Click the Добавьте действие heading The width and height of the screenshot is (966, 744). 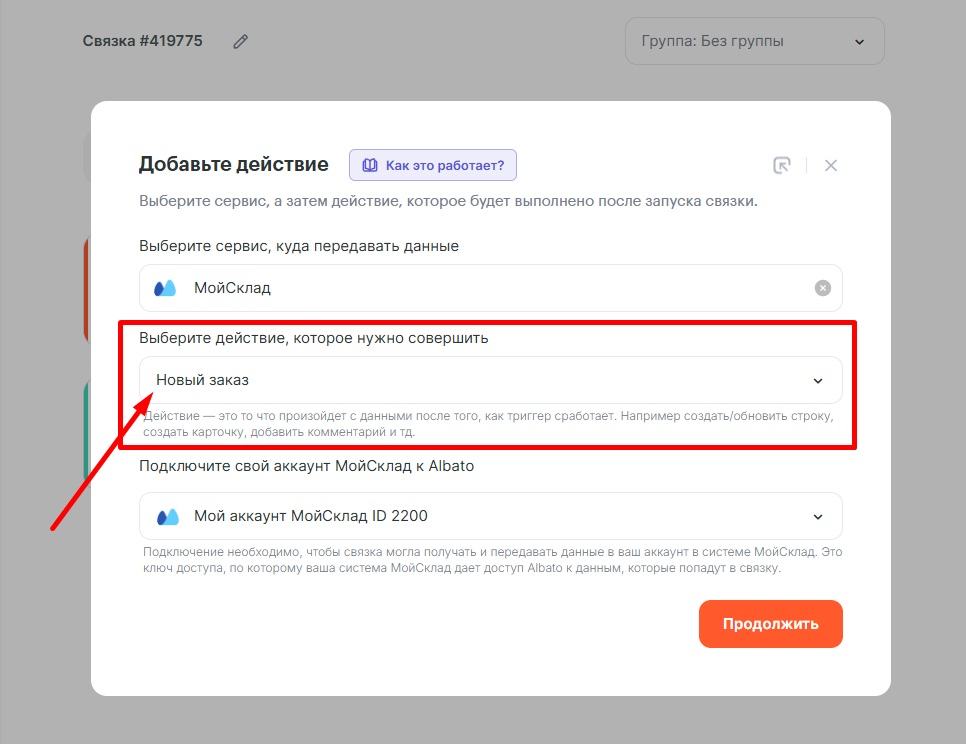point(233,164)
